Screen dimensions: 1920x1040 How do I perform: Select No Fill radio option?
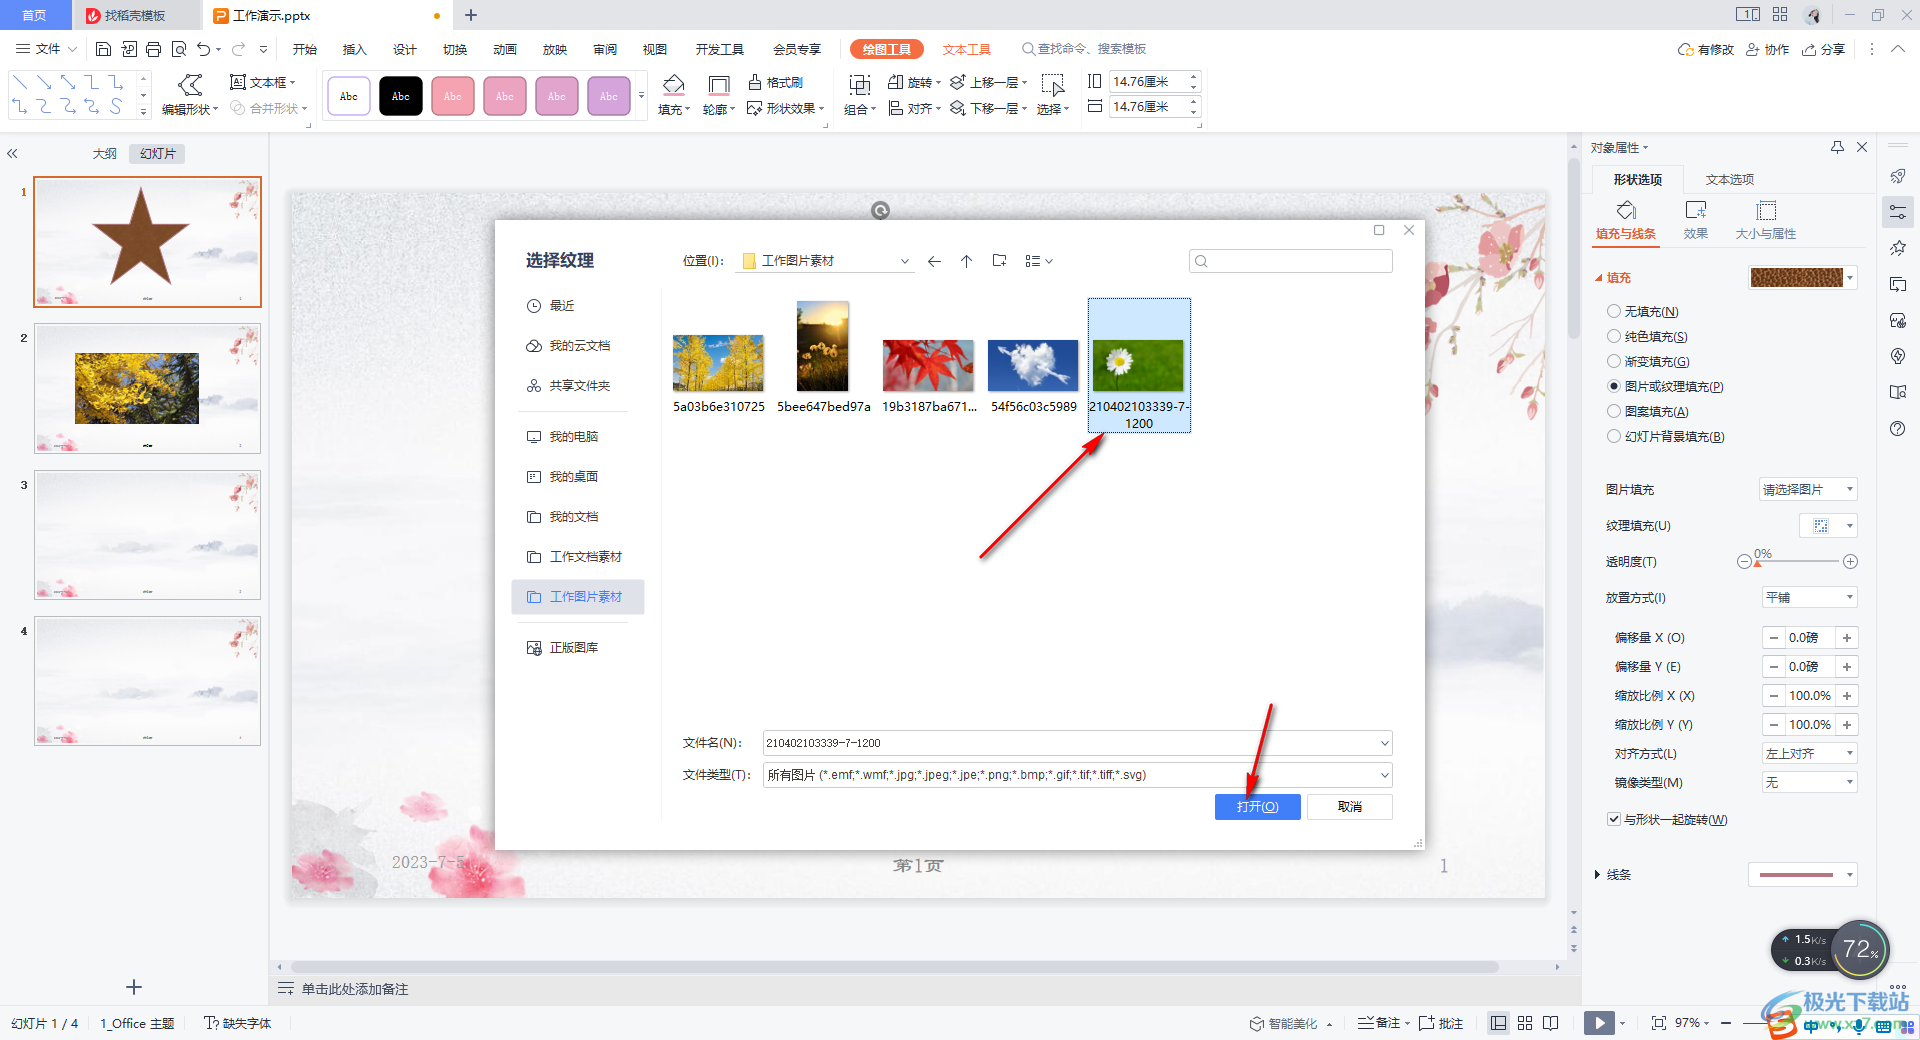(x=1613, y=312)
